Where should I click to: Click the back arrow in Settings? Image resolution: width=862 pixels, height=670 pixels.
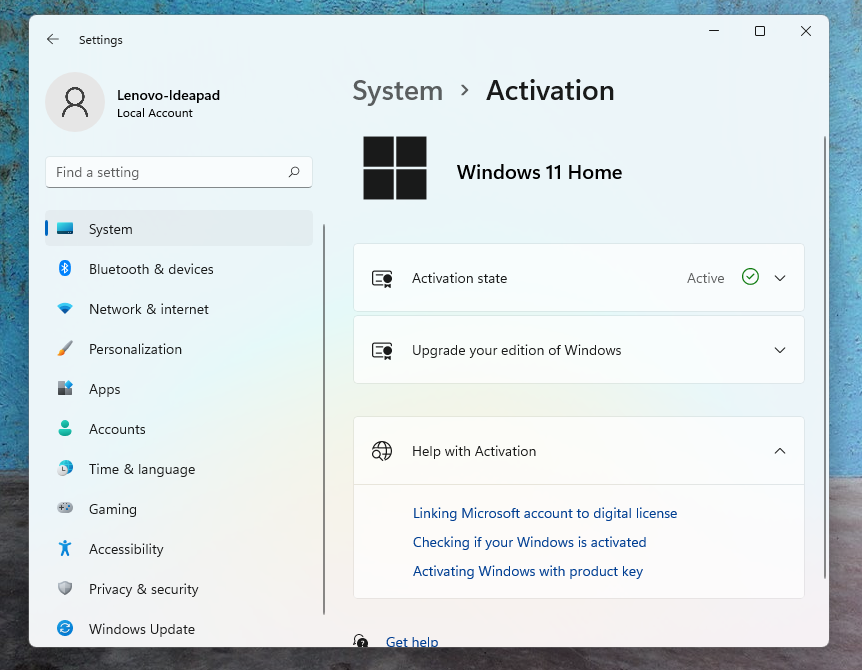click(x=53, y=39)
